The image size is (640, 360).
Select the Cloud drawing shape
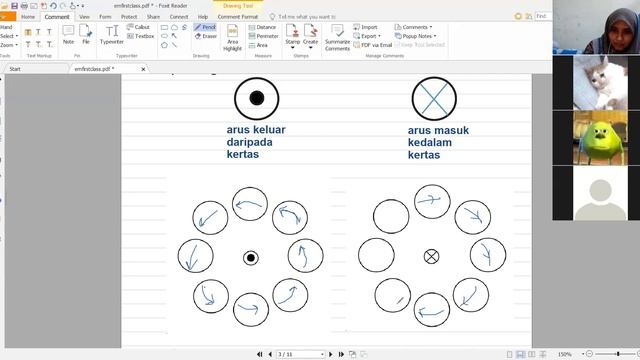(x=174, y=27)
